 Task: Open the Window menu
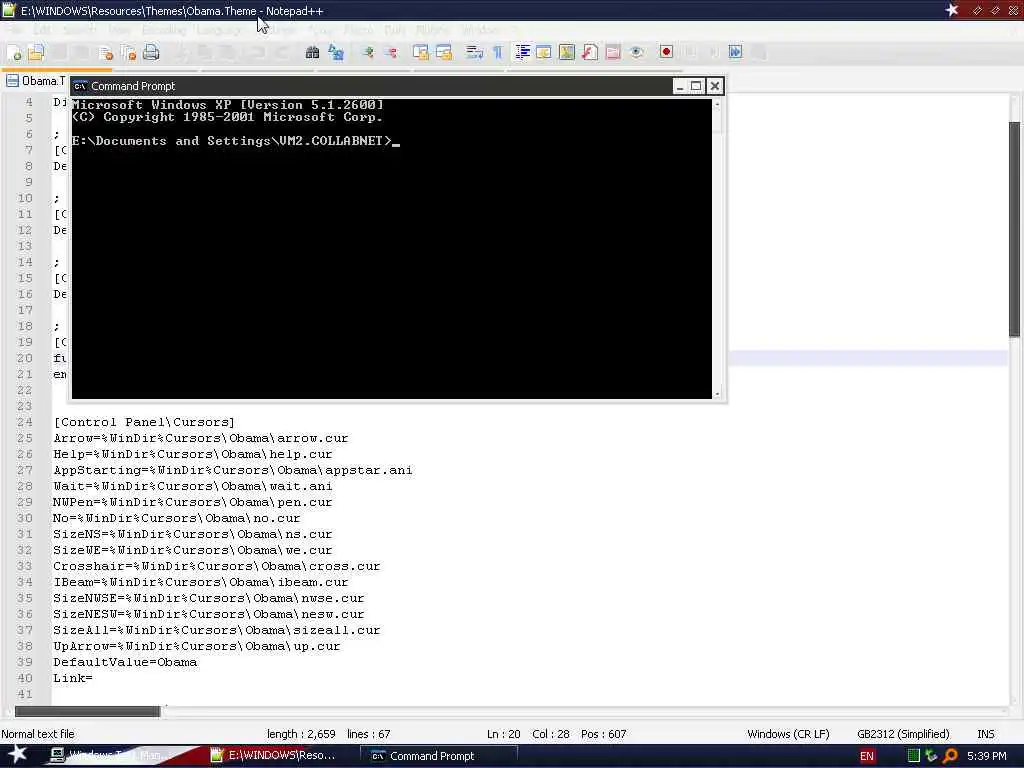tap(480, 30)
